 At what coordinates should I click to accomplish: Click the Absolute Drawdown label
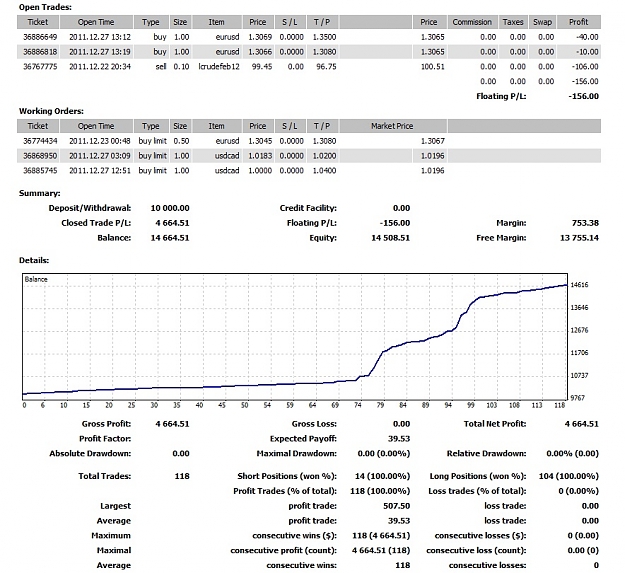coord(90,453)
